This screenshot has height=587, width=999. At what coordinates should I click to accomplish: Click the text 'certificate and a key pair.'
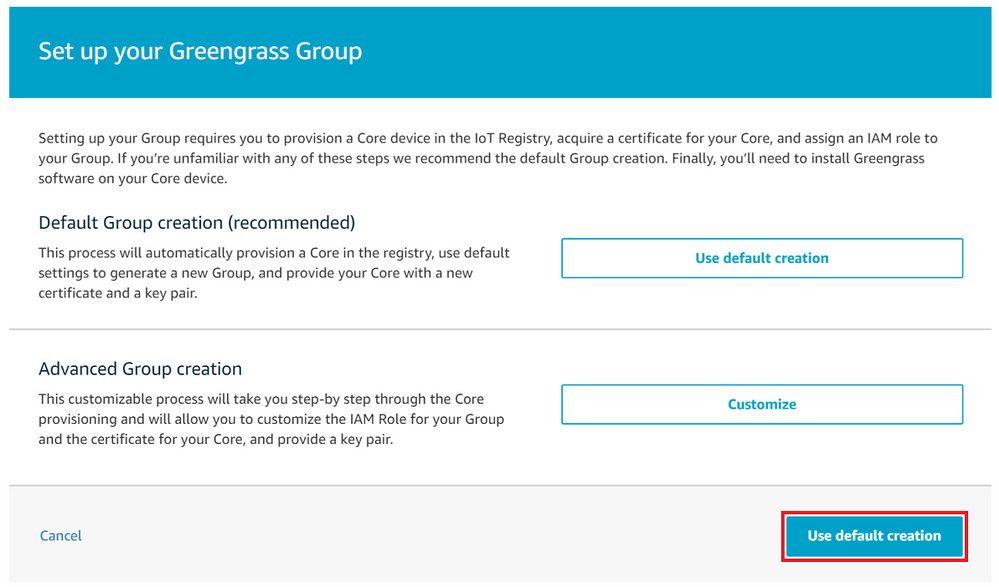pos(118,293)
